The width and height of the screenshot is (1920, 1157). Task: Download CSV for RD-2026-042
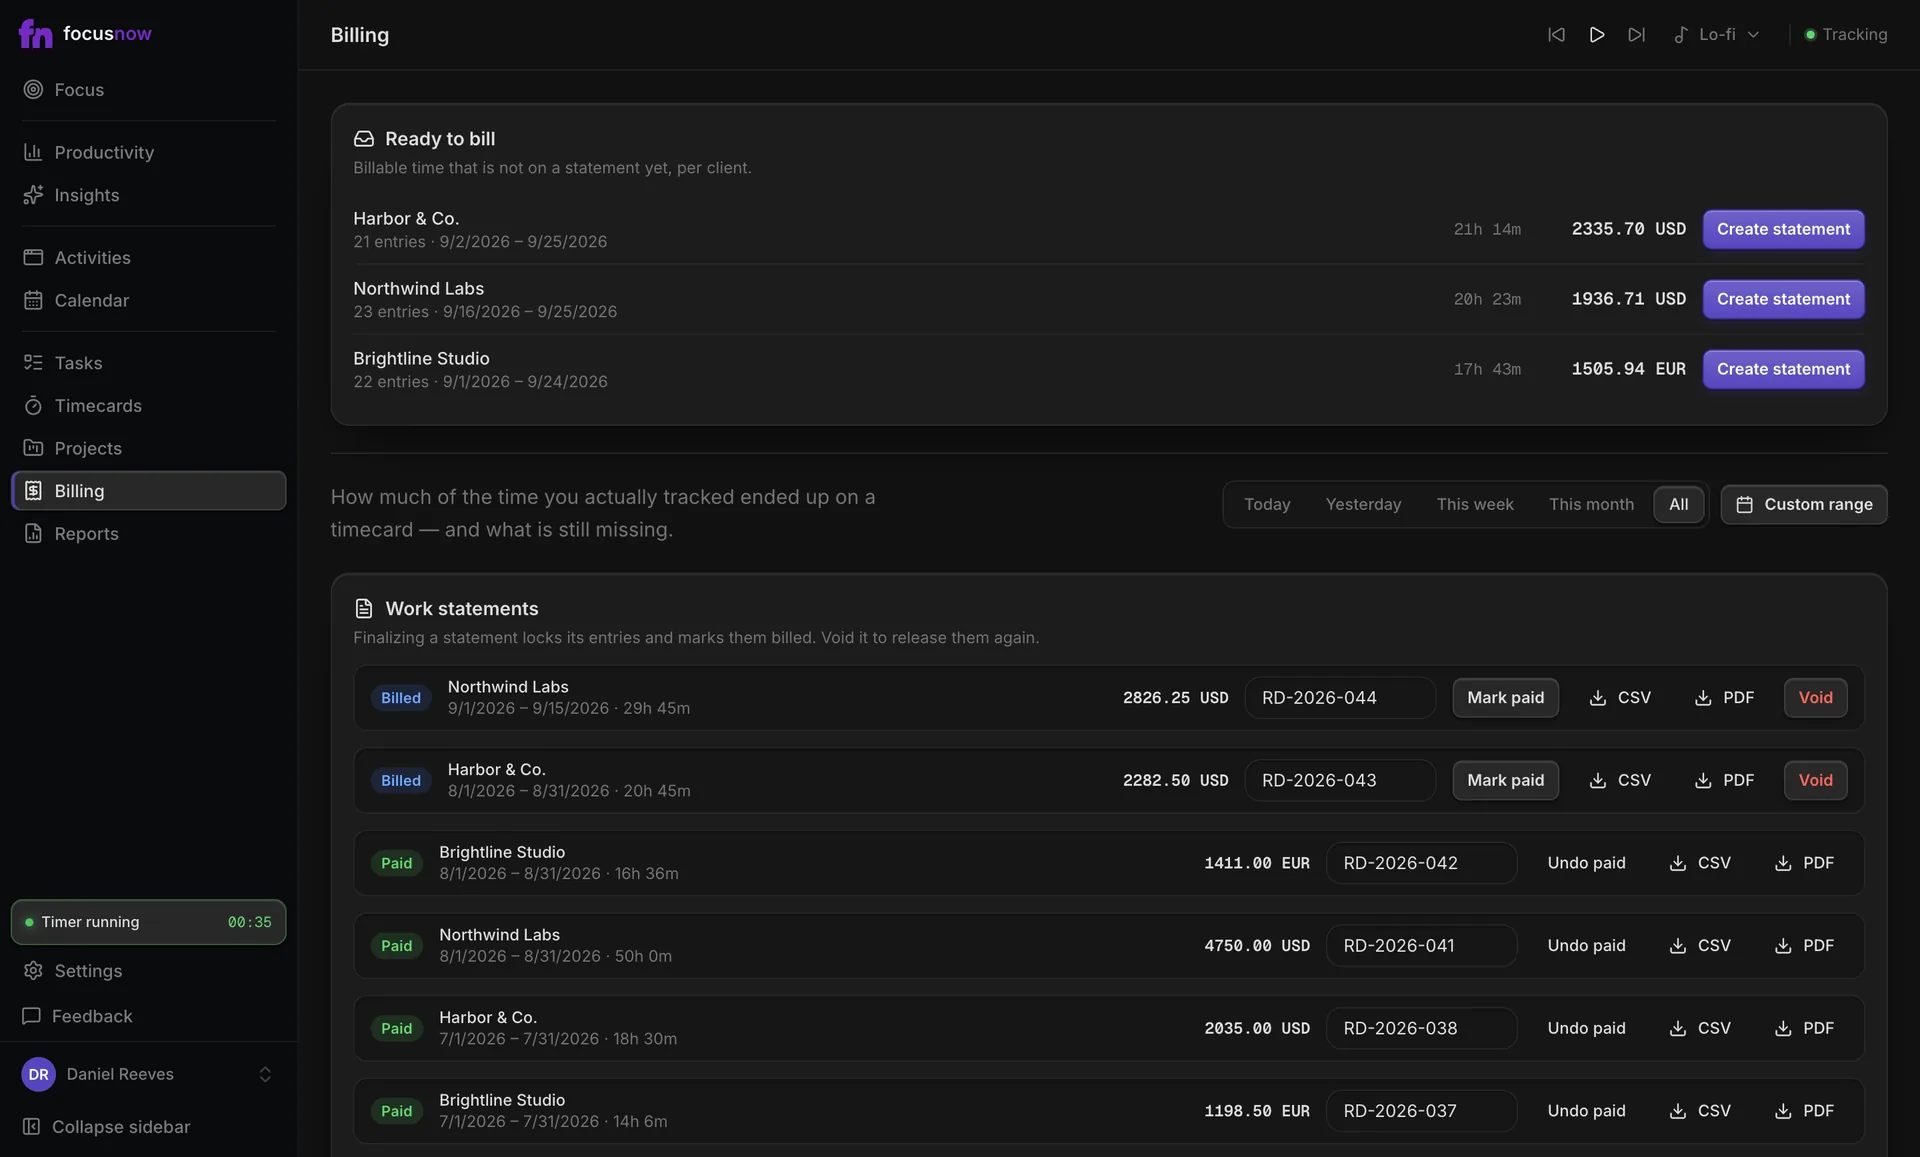click(x=1700, y=863)
